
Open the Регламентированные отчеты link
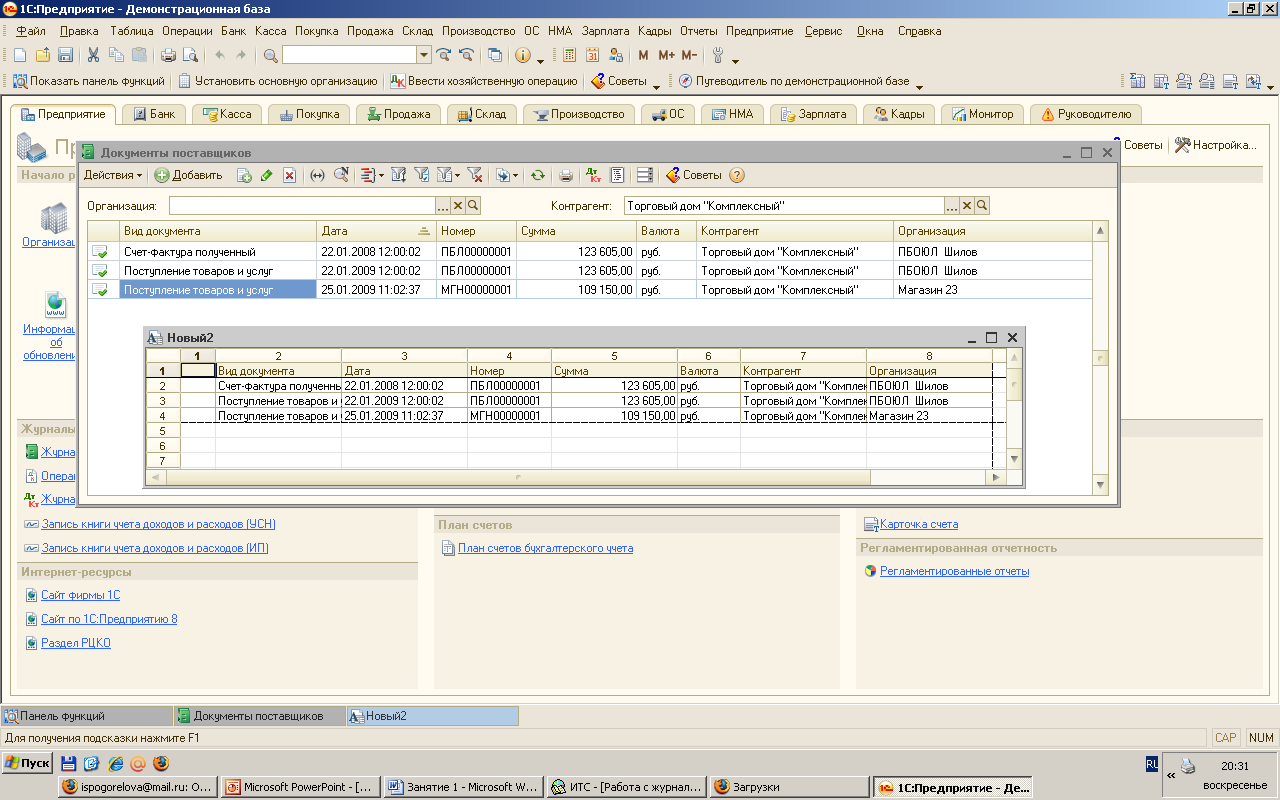(x=954, y=571)
